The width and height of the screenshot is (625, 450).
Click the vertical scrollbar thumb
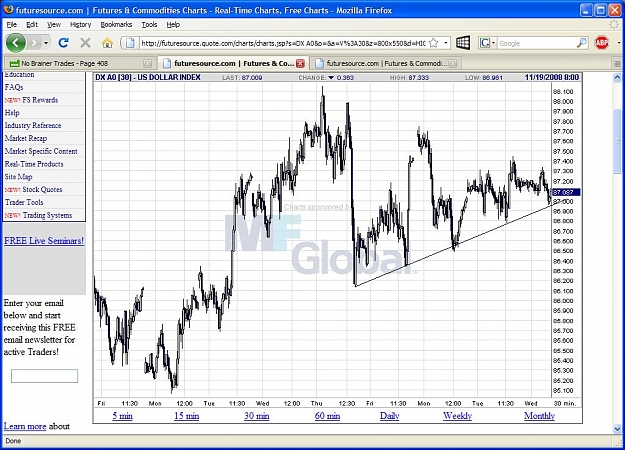[617, 140]
